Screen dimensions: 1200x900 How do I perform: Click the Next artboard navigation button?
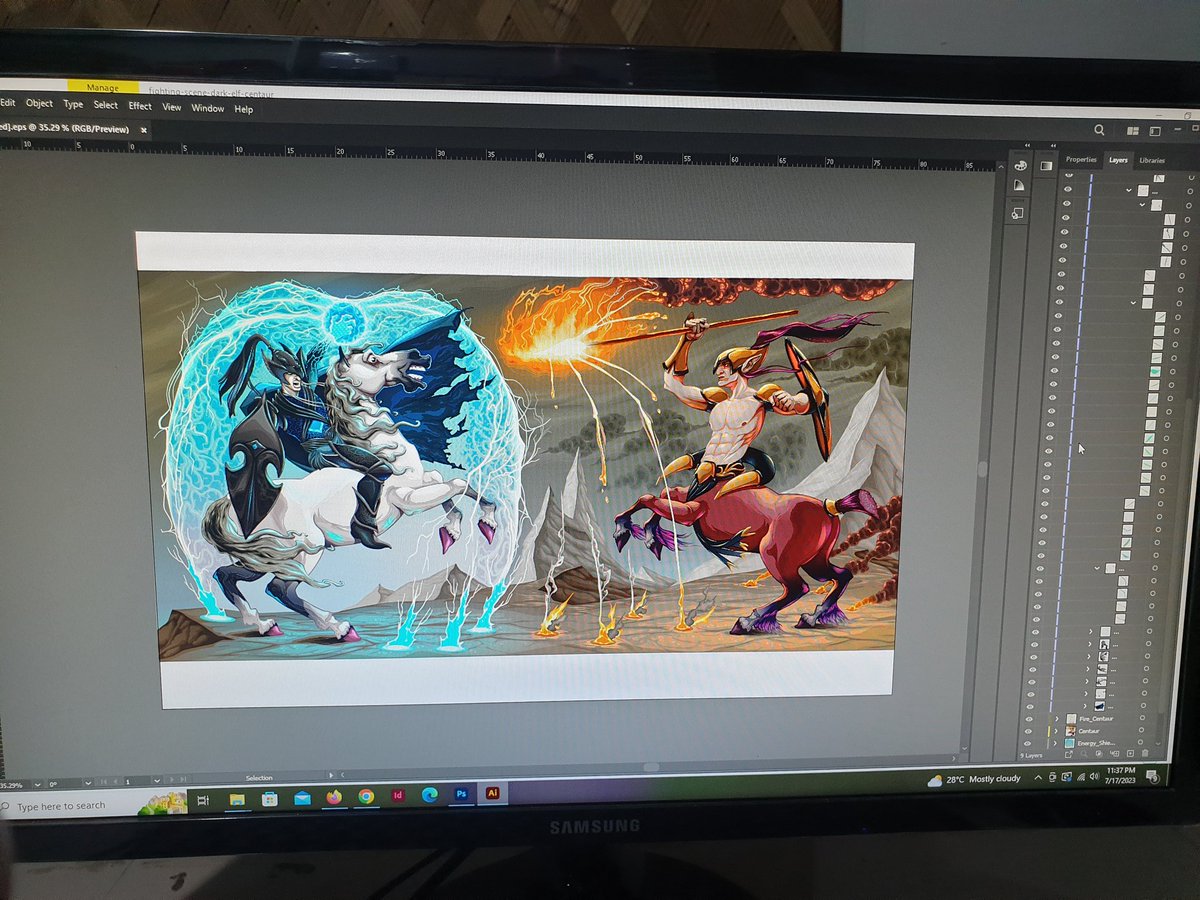(171, 779)
